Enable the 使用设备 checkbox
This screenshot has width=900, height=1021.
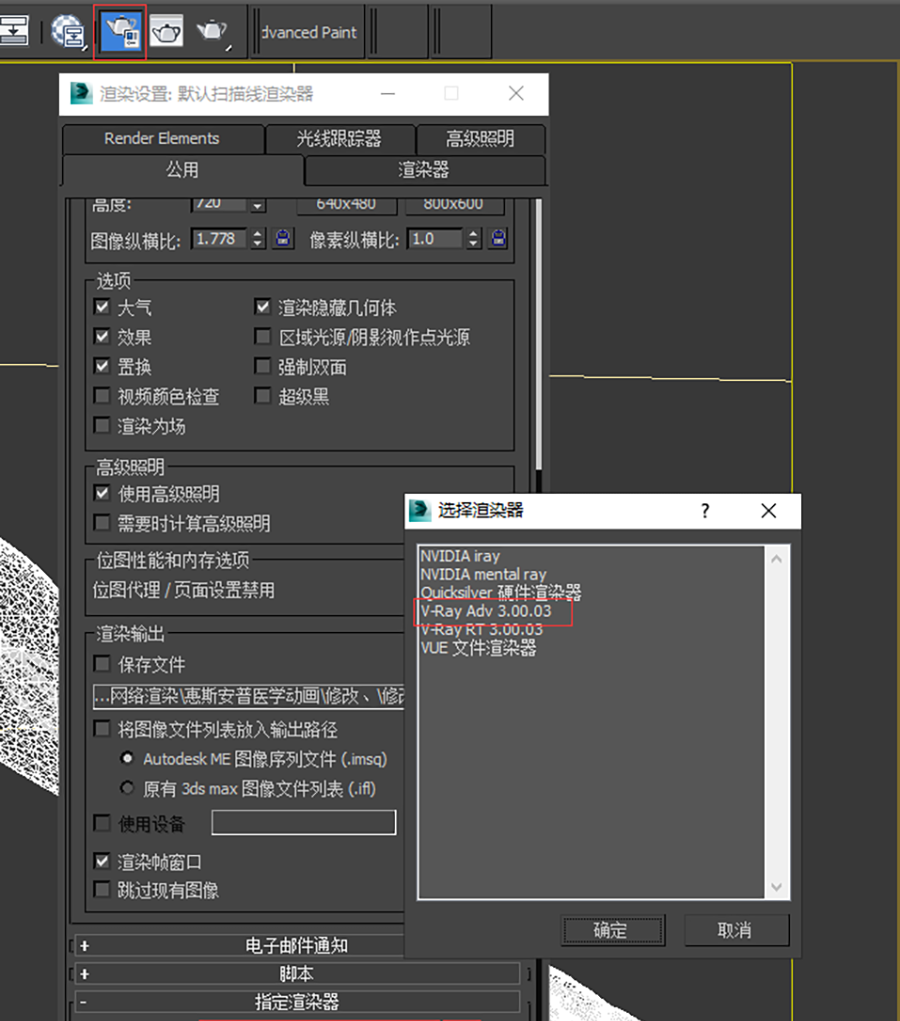click(102, 823)
